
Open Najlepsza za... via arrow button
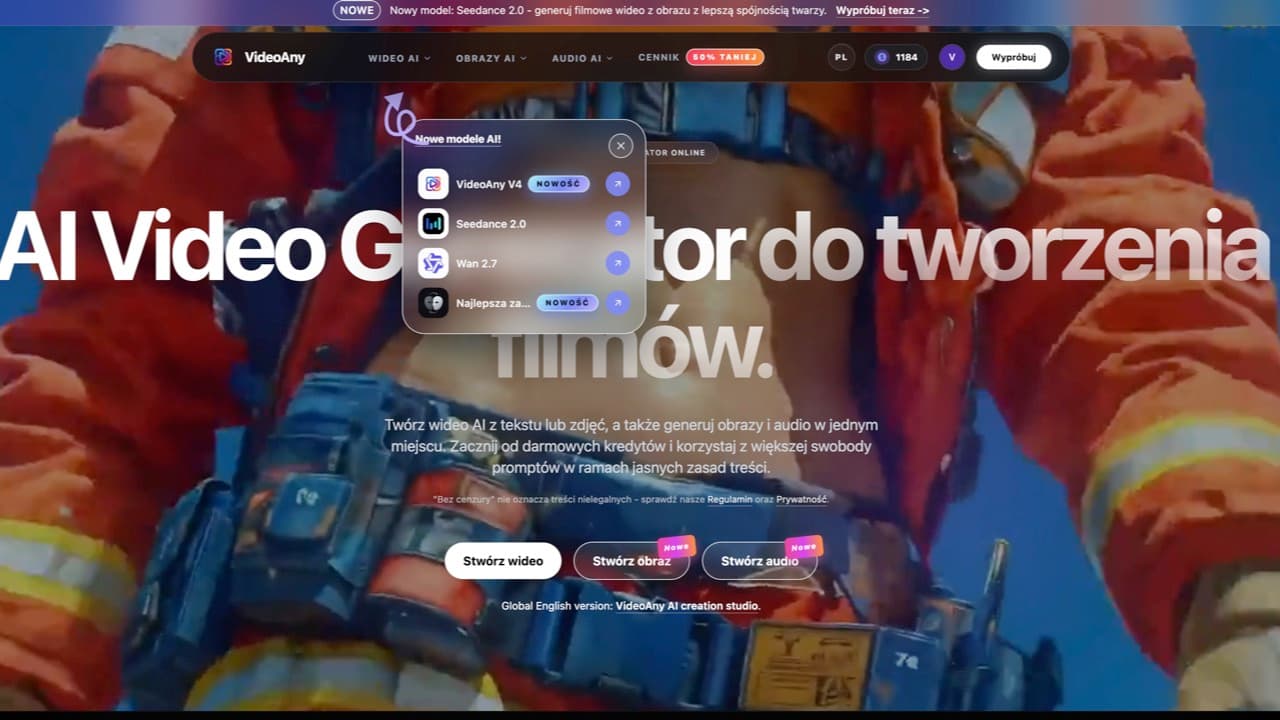[x=617, y=303]
